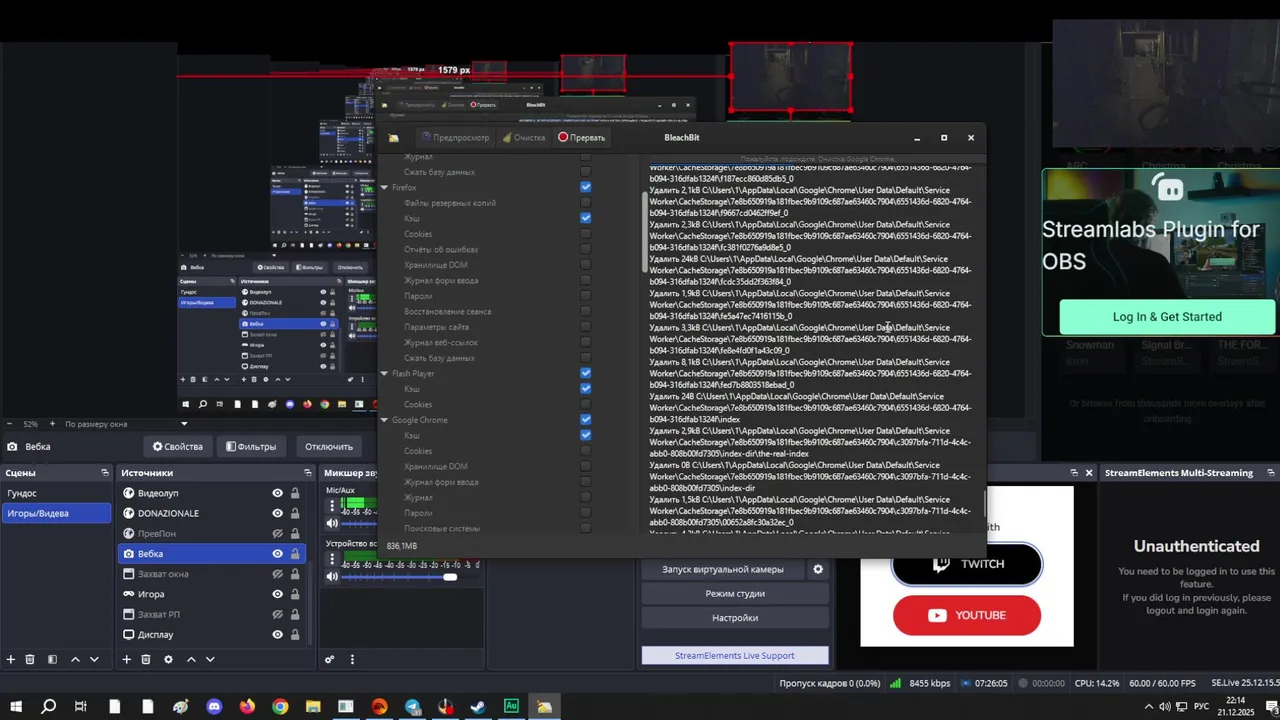Image resolution: width=1280 pixels, height=720 pixels.
Task: Click Запуск виртуальной камеры button
Action: tap(723, 569)
